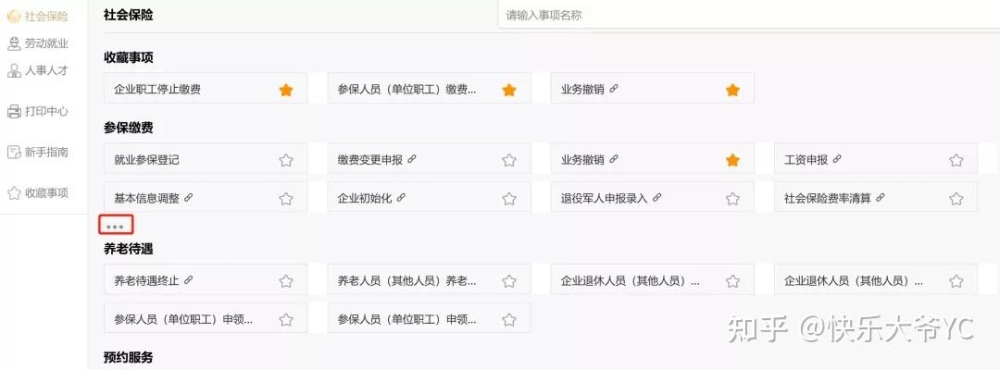
Task: Focus the 请输入事项名称 search field
Action: tap(749, 15)
